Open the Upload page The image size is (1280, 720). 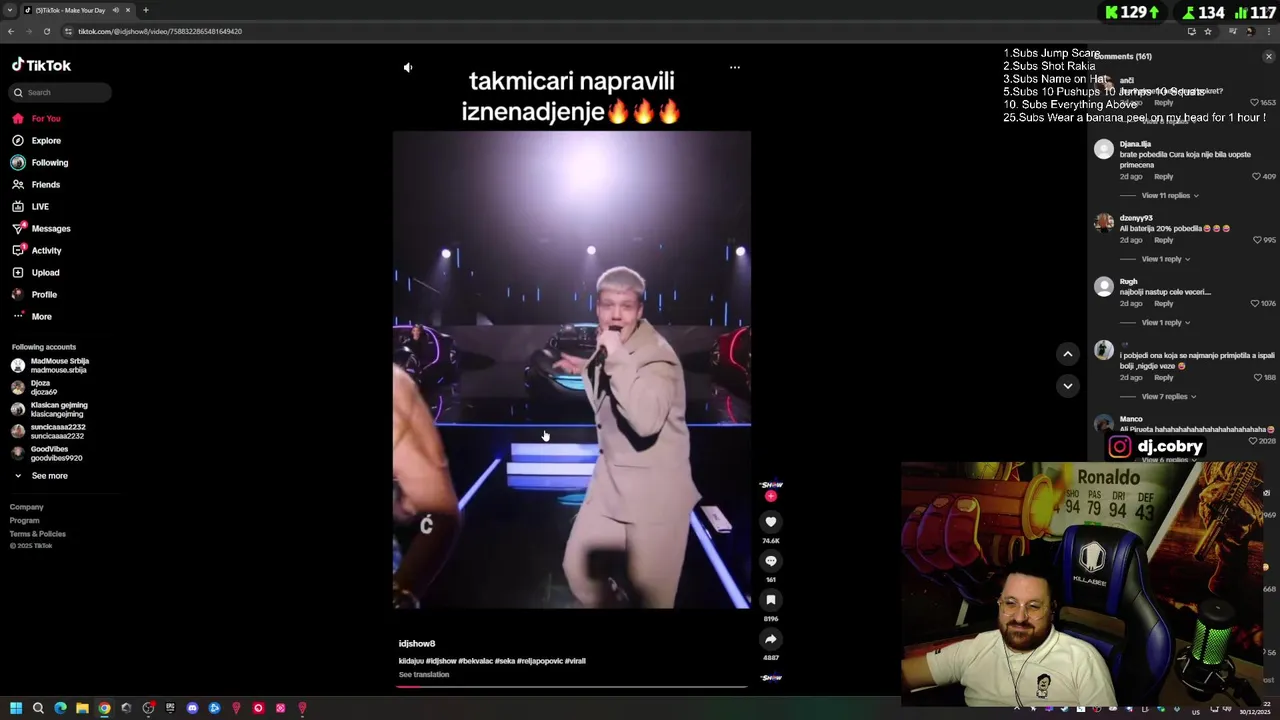(36, 272)
